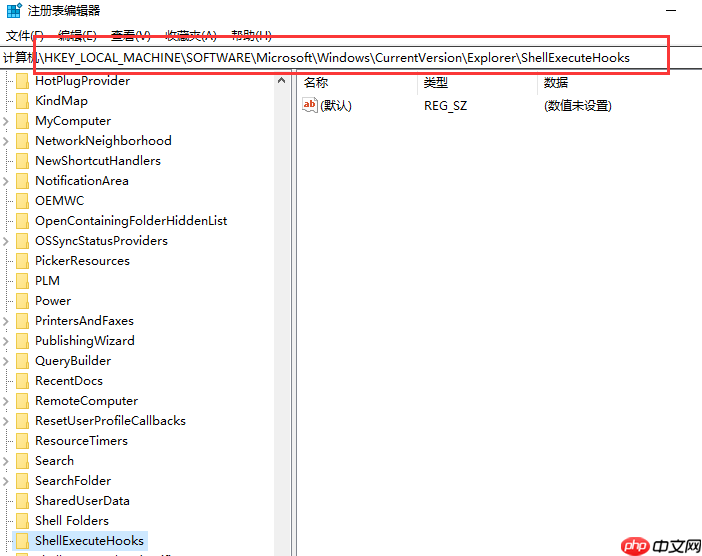
Task: Select the (默认) value name
Action: click(336, 106)
